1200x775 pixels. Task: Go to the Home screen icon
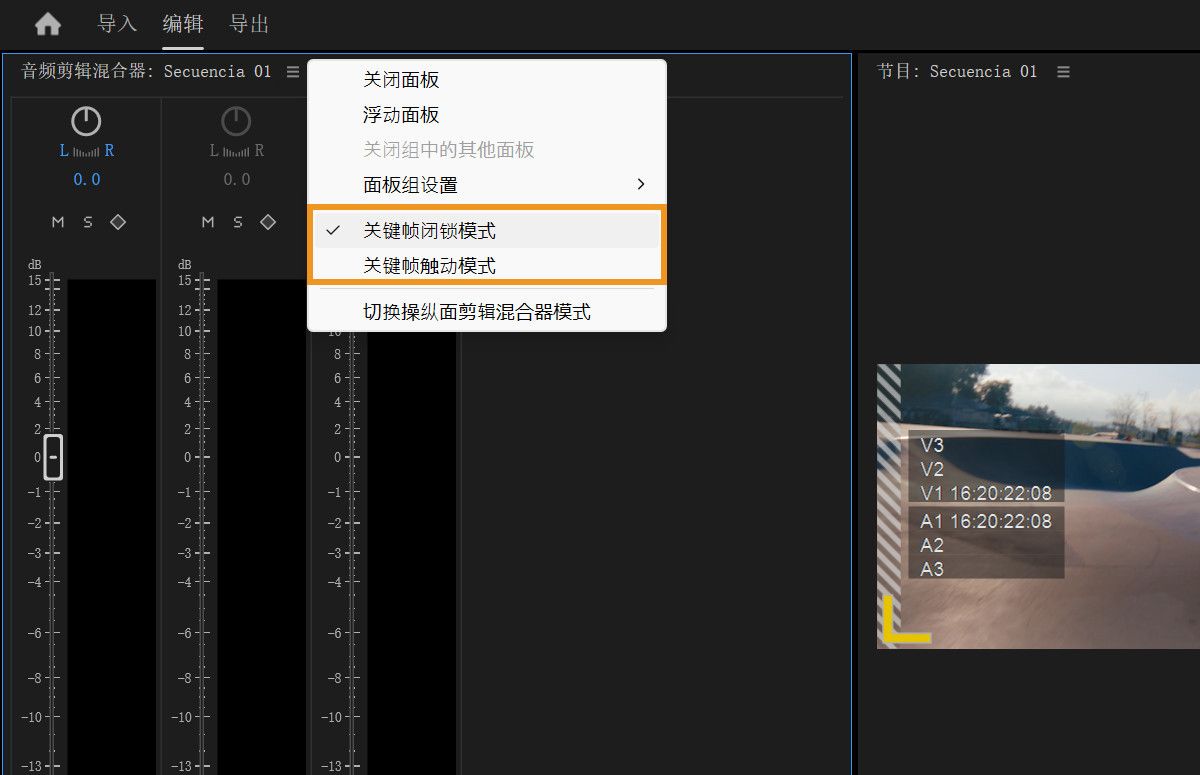click(x=47, y=24)
